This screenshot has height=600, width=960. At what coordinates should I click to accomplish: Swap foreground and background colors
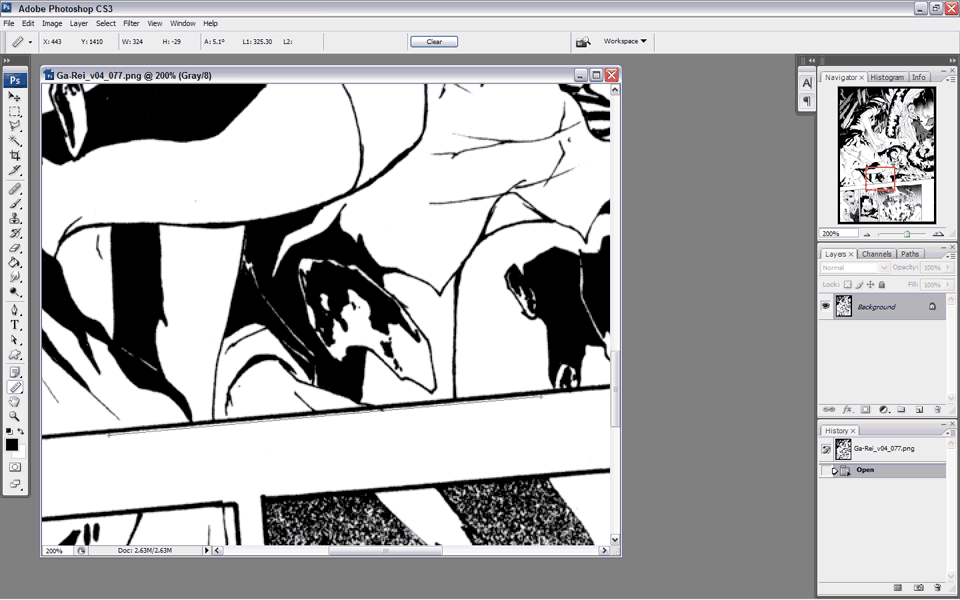21,432
